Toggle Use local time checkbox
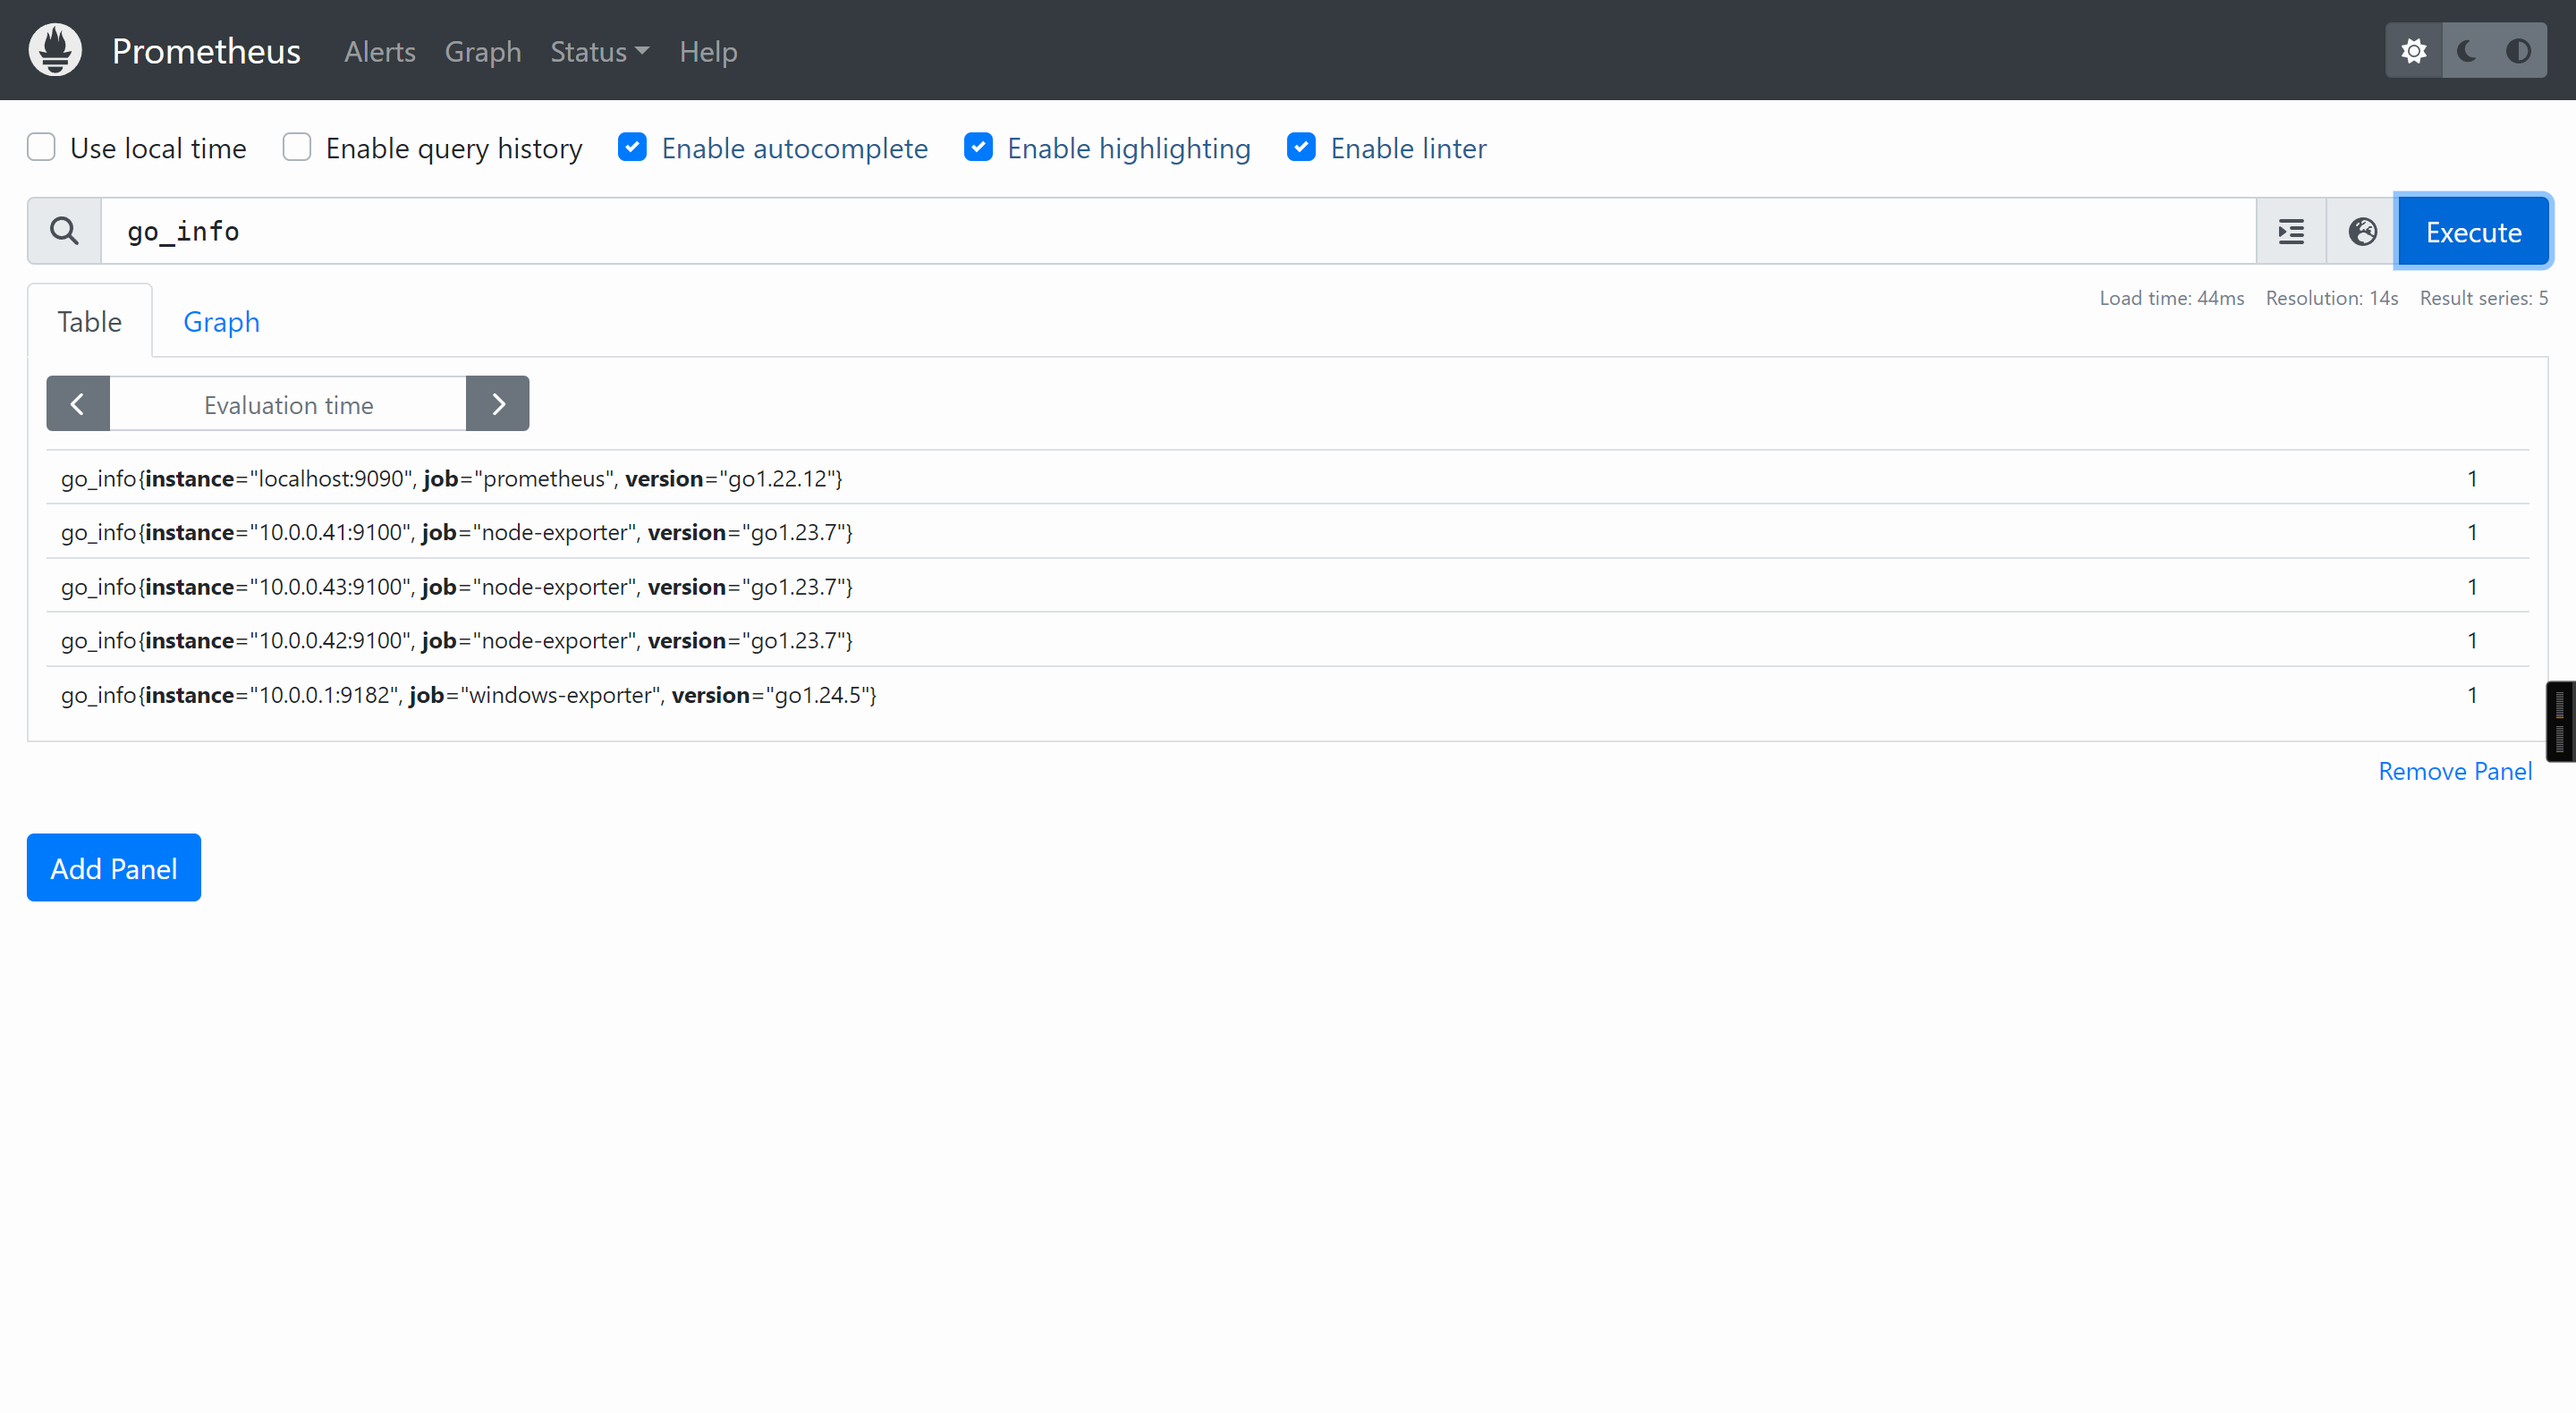The image size is (2576, 1413). [41, 147]
